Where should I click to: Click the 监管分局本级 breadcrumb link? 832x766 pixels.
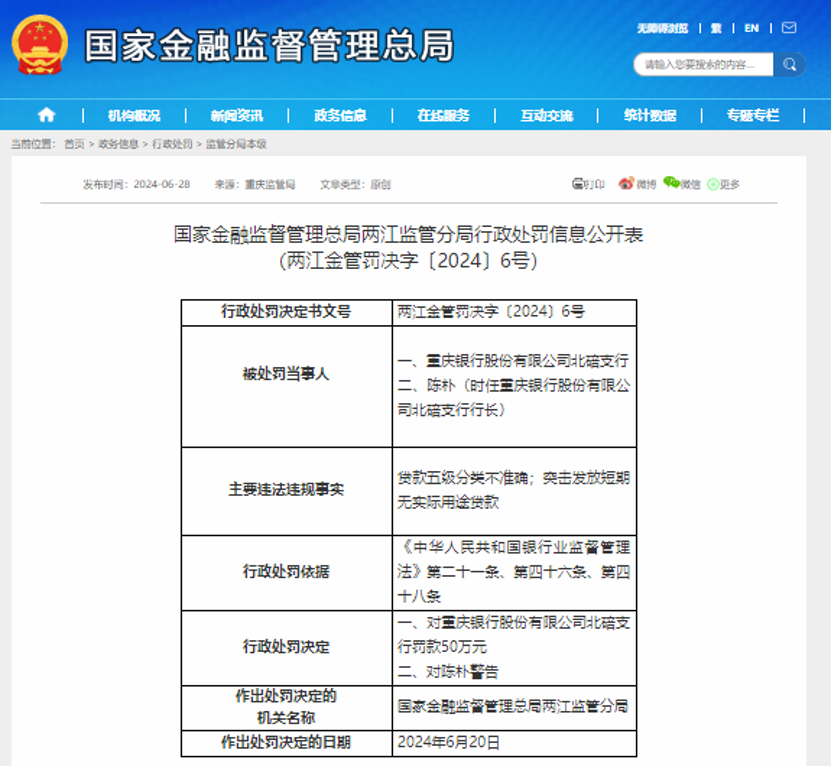pos(236,144)
